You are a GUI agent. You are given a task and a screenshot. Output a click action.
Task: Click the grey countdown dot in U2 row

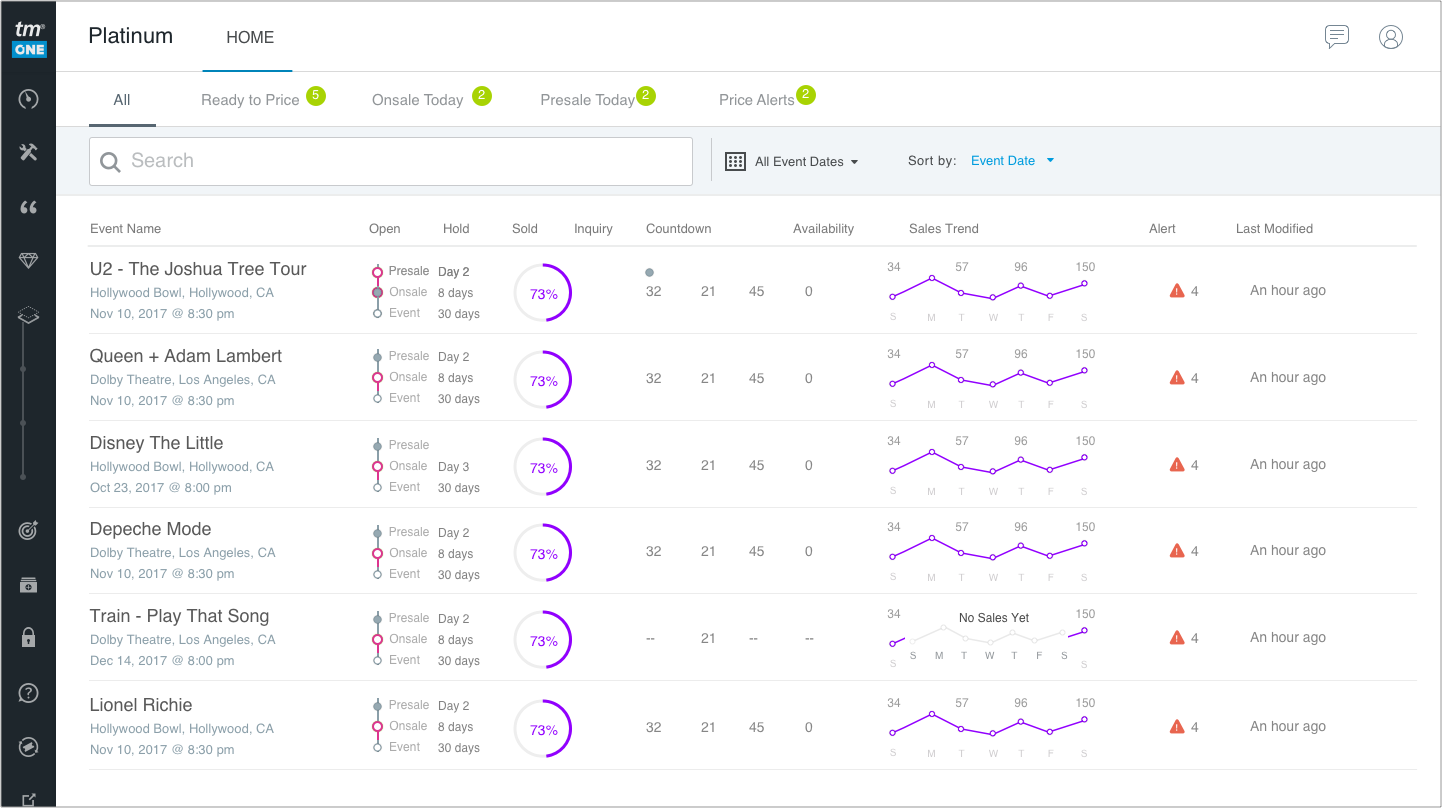[x=650, y=272]
